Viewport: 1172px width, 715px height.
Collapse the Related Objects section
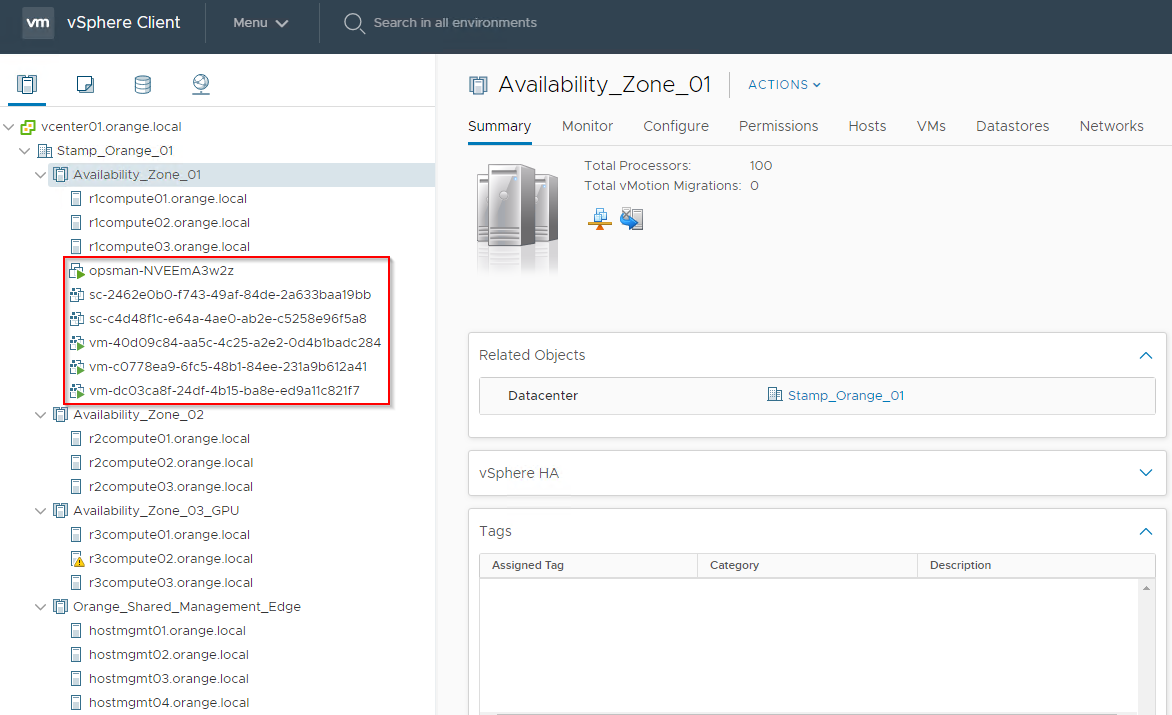click(1146, 354)
